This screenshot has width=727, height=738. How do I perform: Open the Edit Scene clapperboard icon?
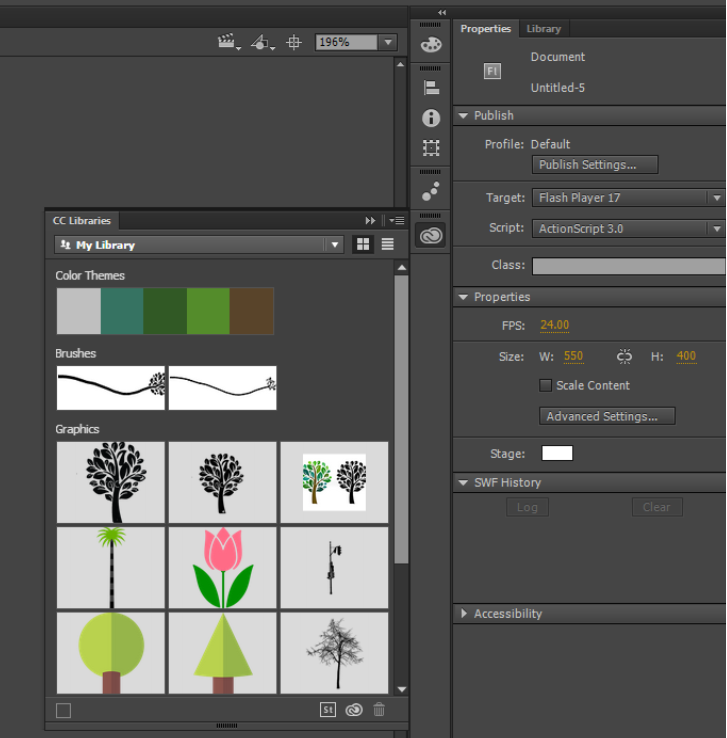click(x=229, y=42)
